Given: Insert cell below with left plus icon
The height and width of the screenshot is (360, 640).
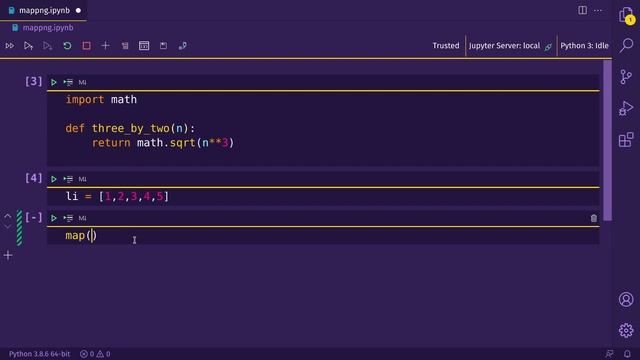Looking at the screenshot, I should [8, 256].
